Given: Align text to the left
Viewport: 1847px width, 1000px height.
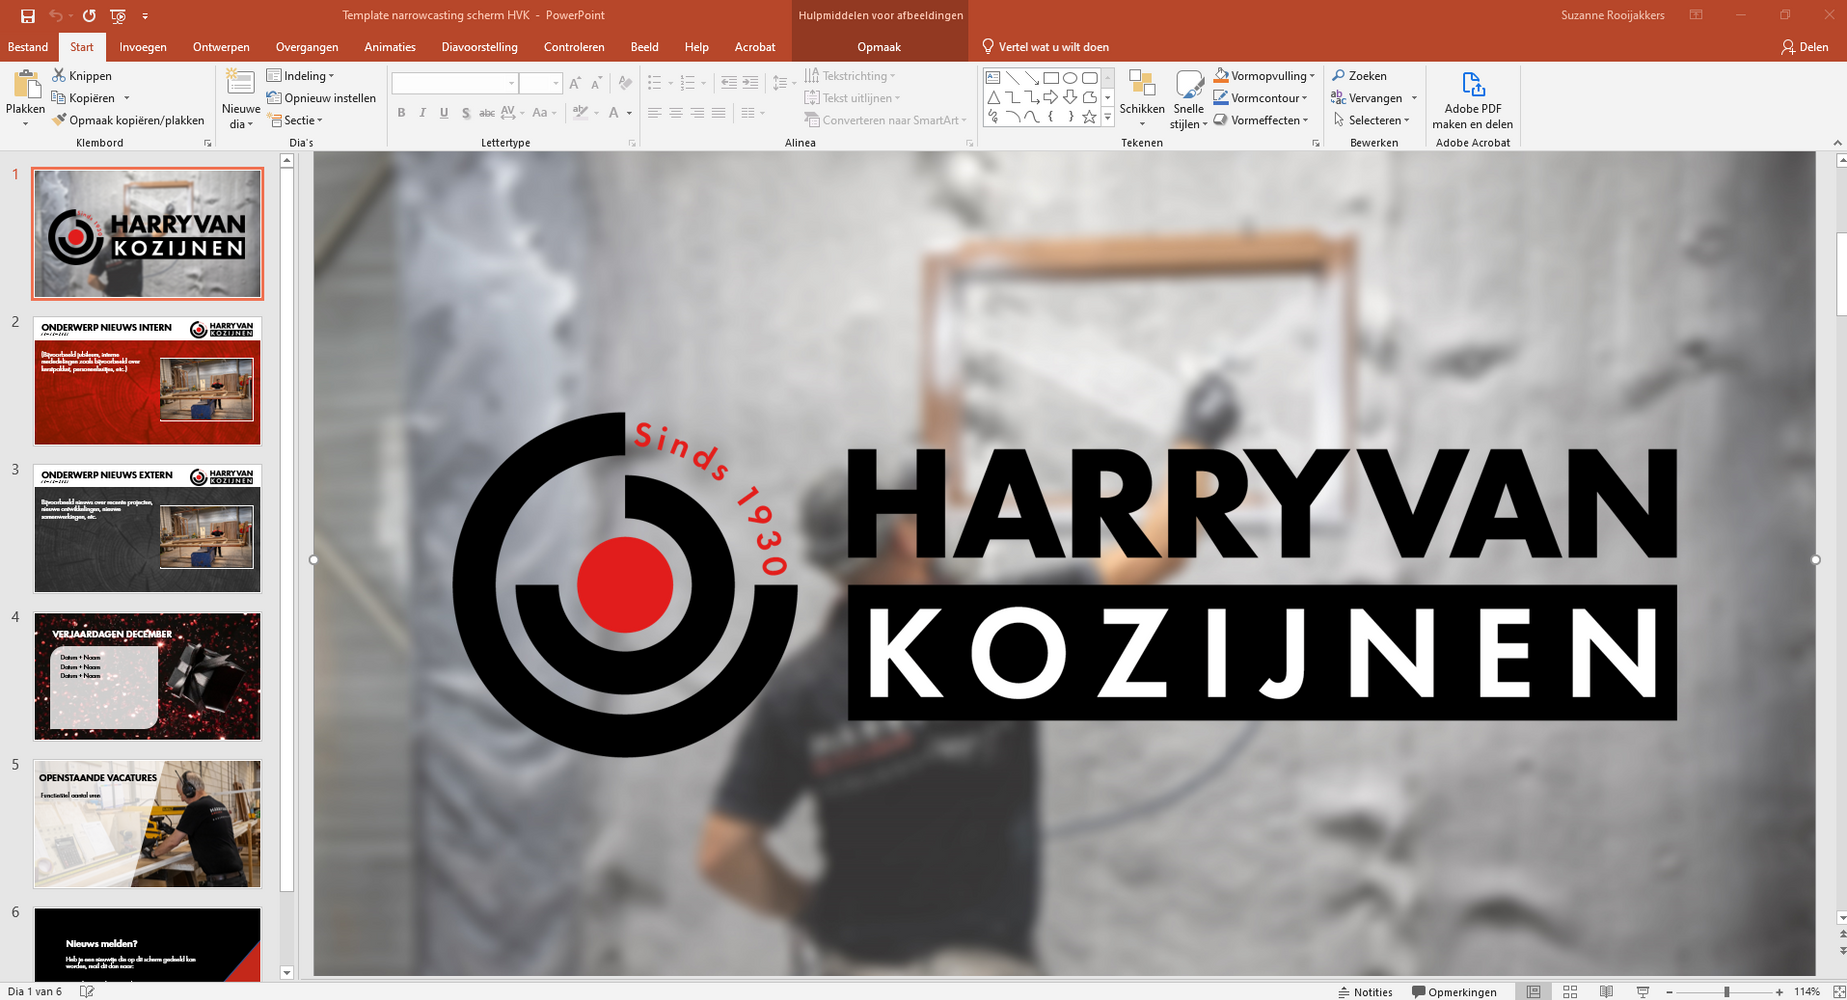Looking at the screenshot, I should 654,113.
